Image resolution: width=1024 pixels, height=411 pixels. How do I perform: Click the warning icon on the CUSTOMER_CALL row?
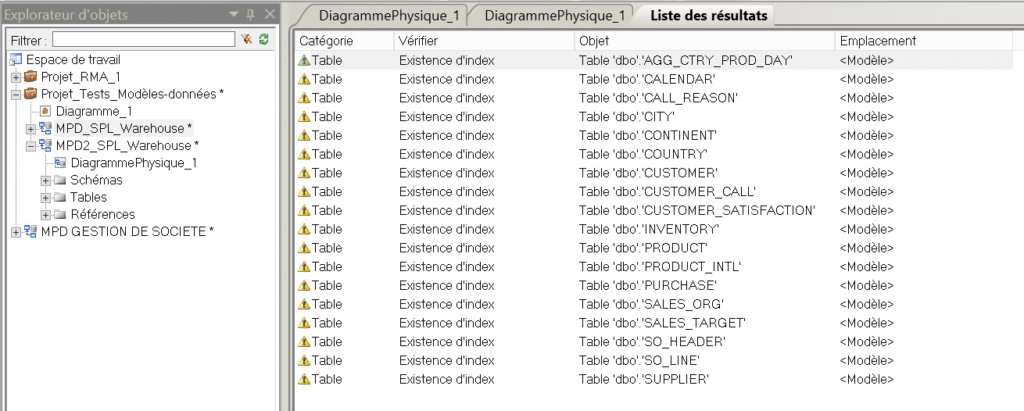(x=304, y=191)
